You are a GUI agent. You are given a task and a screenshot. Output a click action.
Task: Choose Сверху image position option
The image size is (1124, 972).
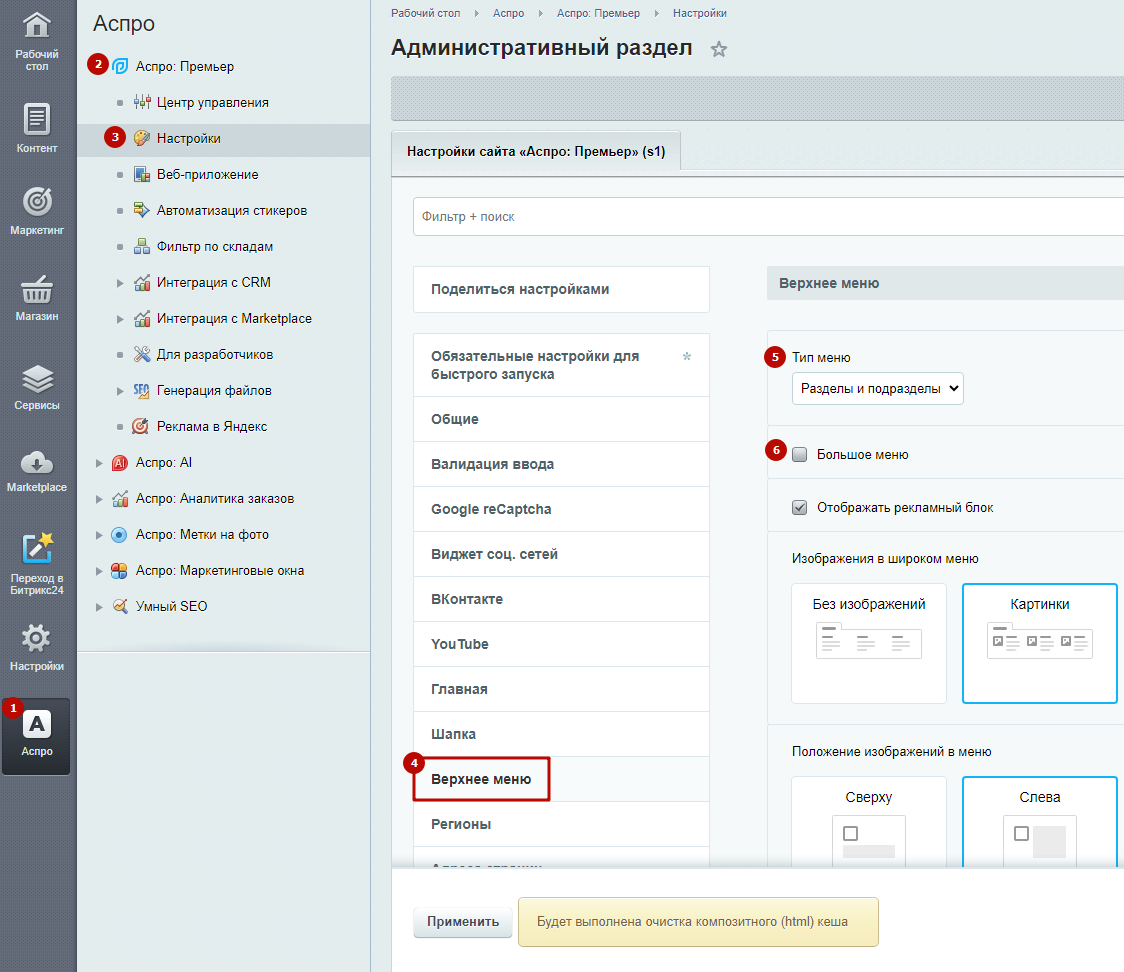click(869, 822)
